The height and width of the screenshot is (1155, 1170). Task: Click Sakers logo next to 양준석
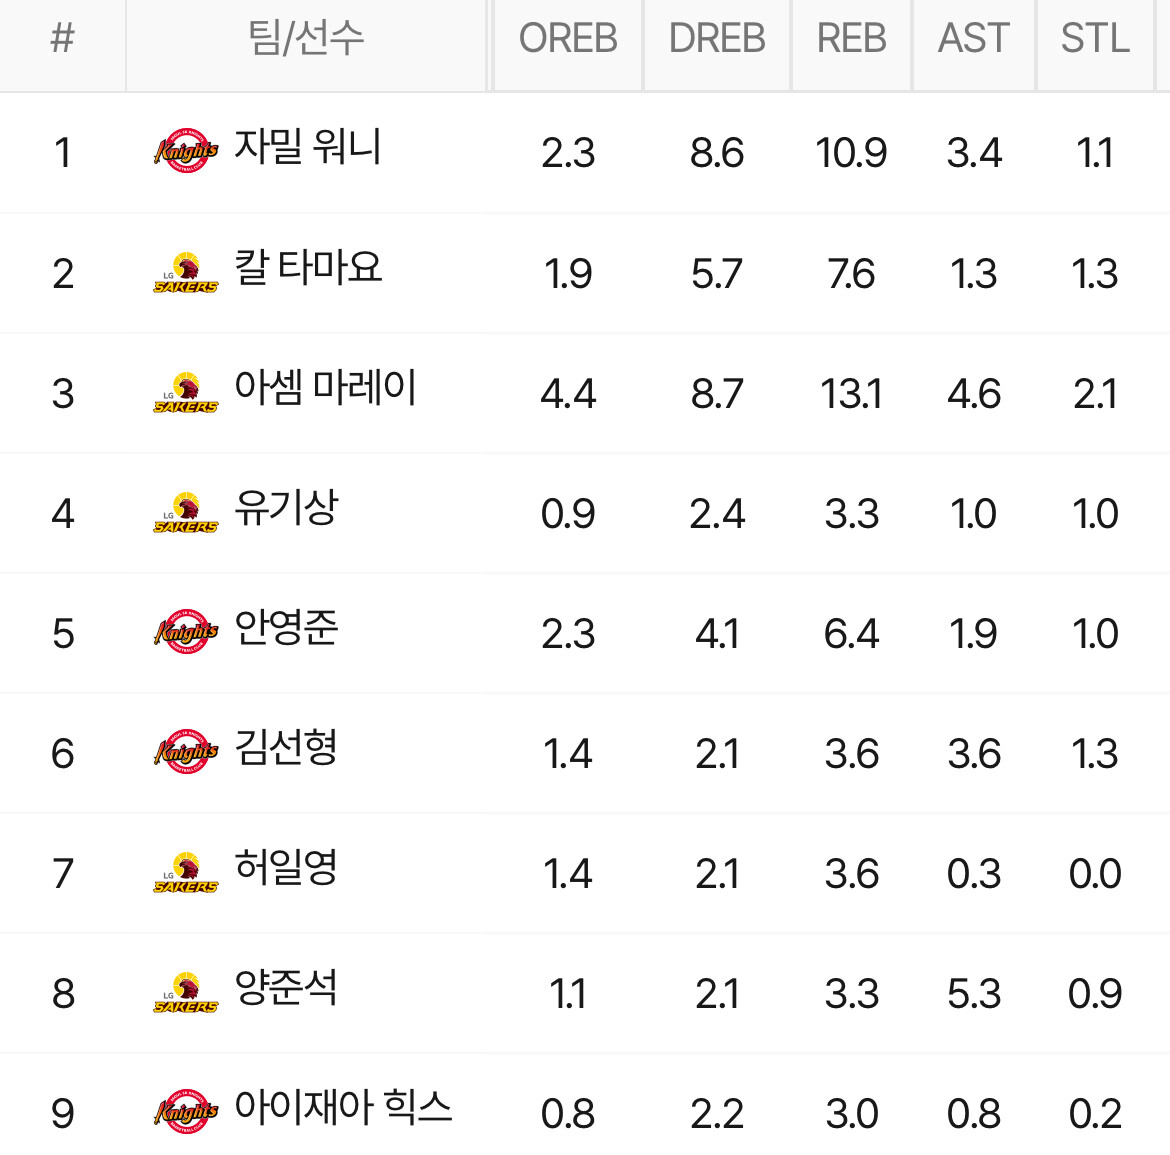click(x=186, y=992)
